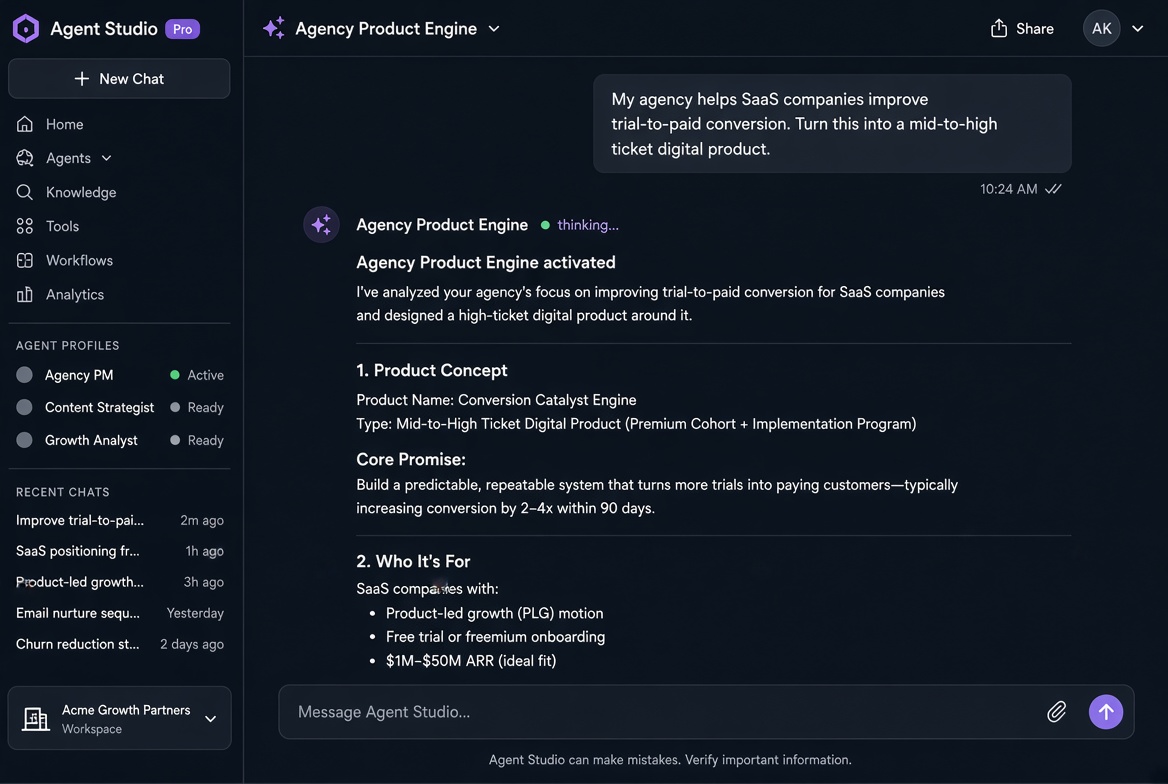Click the Share button label
This screenshot has height=784, width=1168.
click(1035, 29)
